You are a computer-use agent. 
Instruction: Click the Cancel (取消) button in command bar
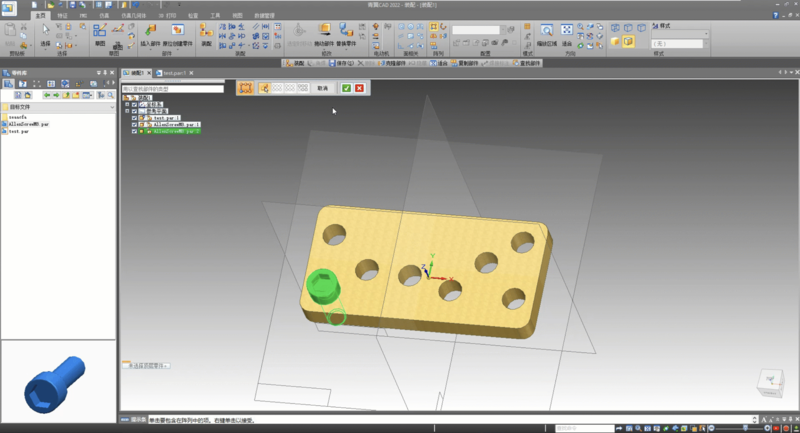(322, 88)
